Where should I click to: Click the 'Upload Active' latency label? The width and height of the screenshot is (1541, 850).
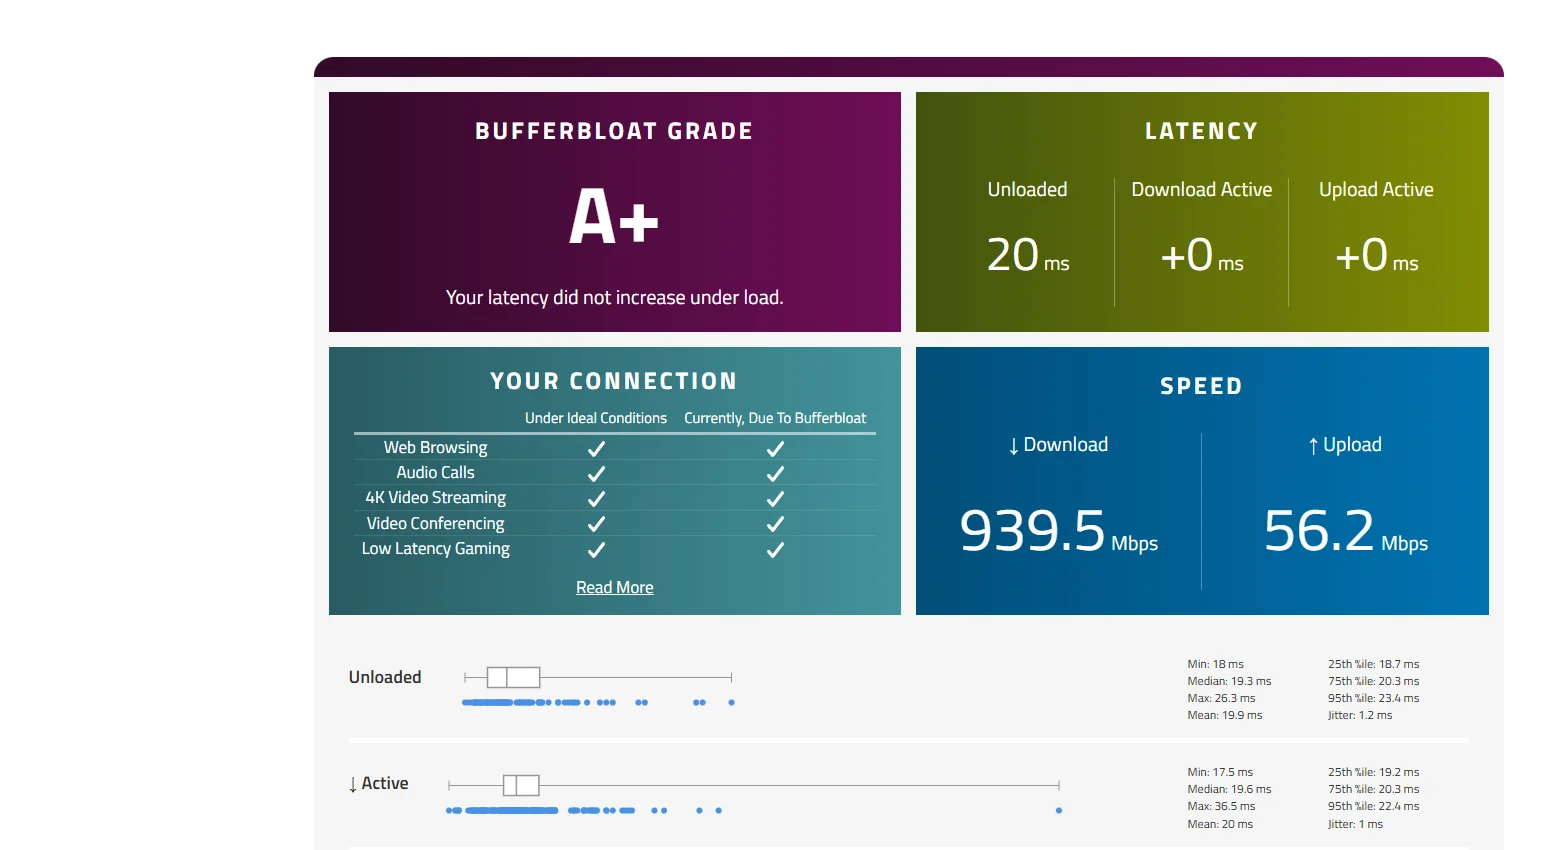(1376, 190)
